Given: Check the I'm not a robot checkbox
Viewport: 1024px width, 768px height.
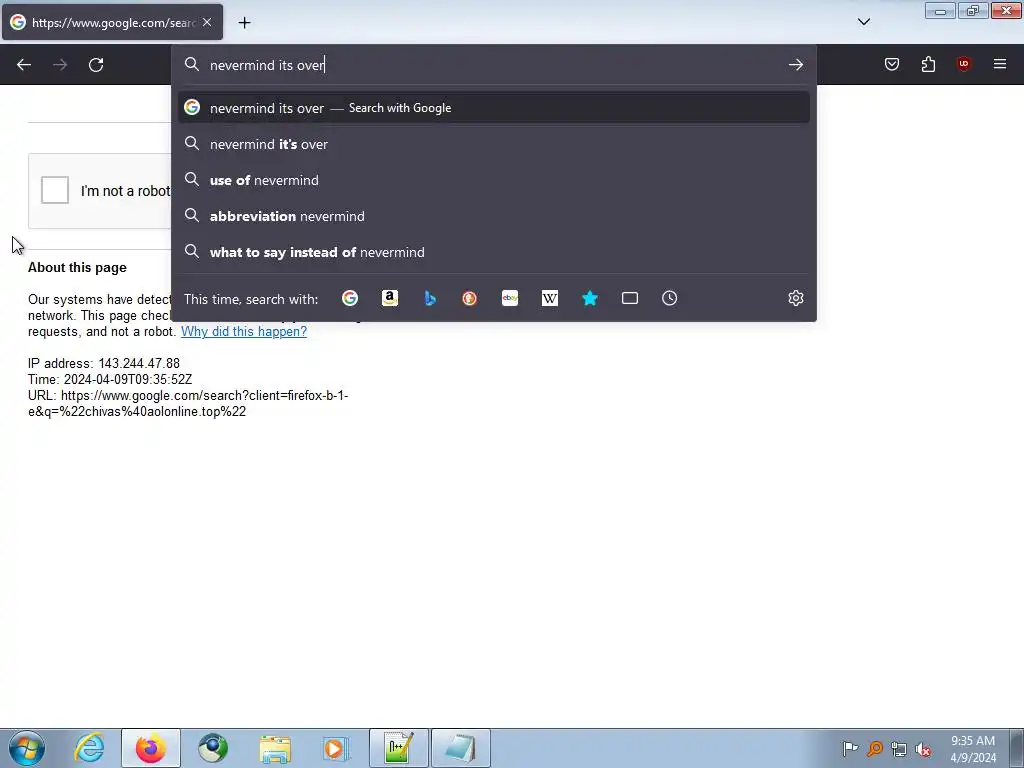Looking at the screenshot, I should (x=55, y=190).
